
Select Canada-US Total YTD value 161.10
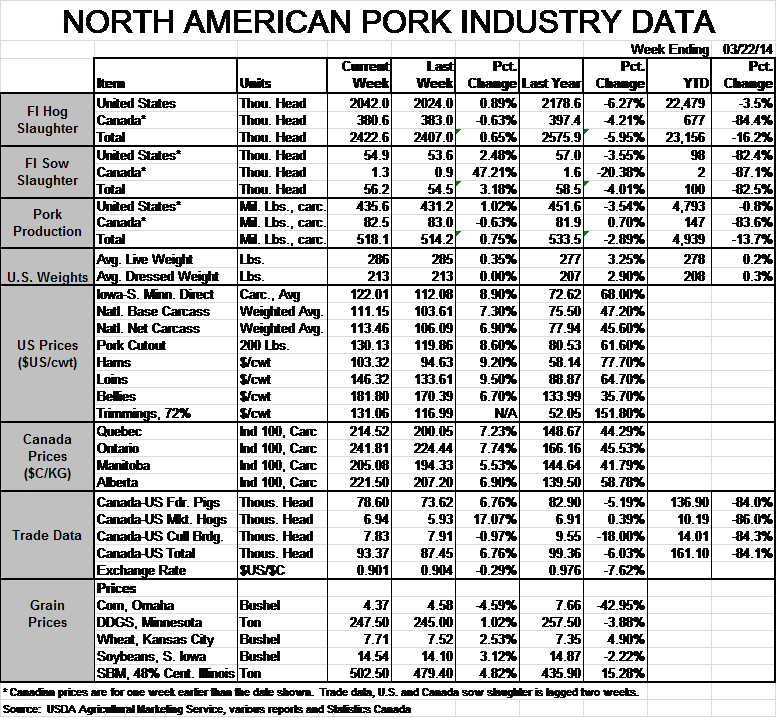coord(689,553)
